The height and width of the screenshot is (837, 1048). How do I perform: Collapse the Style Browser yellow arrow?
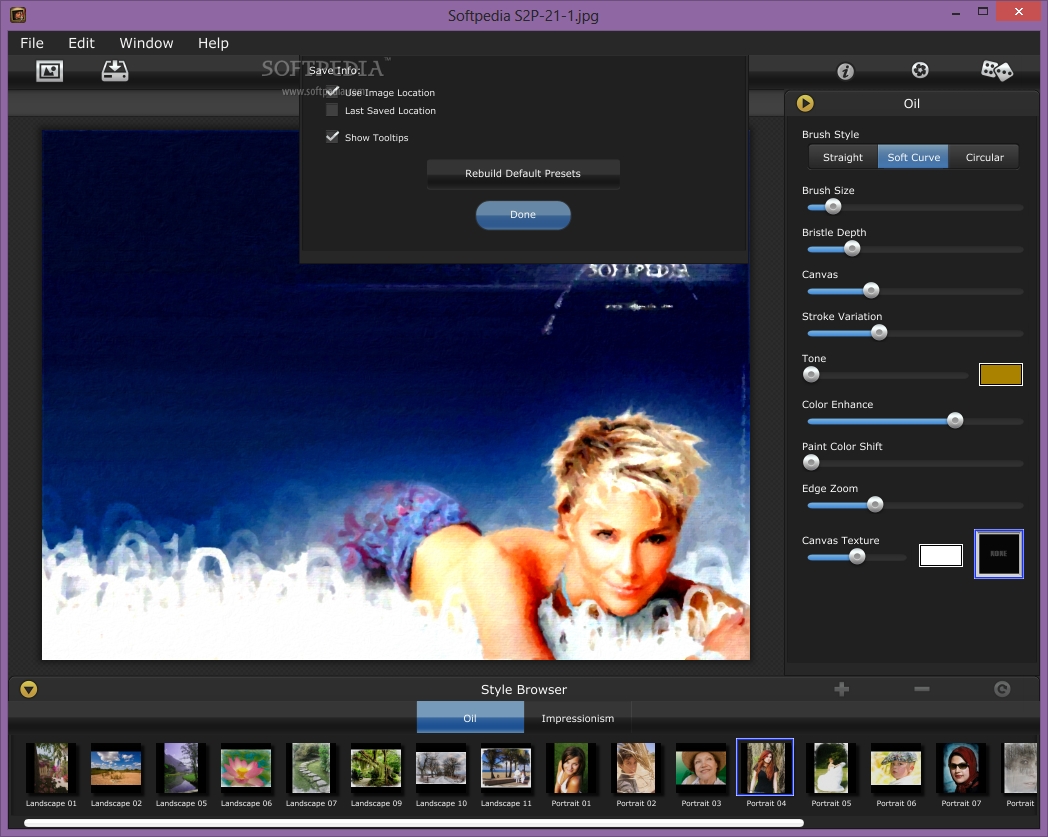tap(29, 689)
